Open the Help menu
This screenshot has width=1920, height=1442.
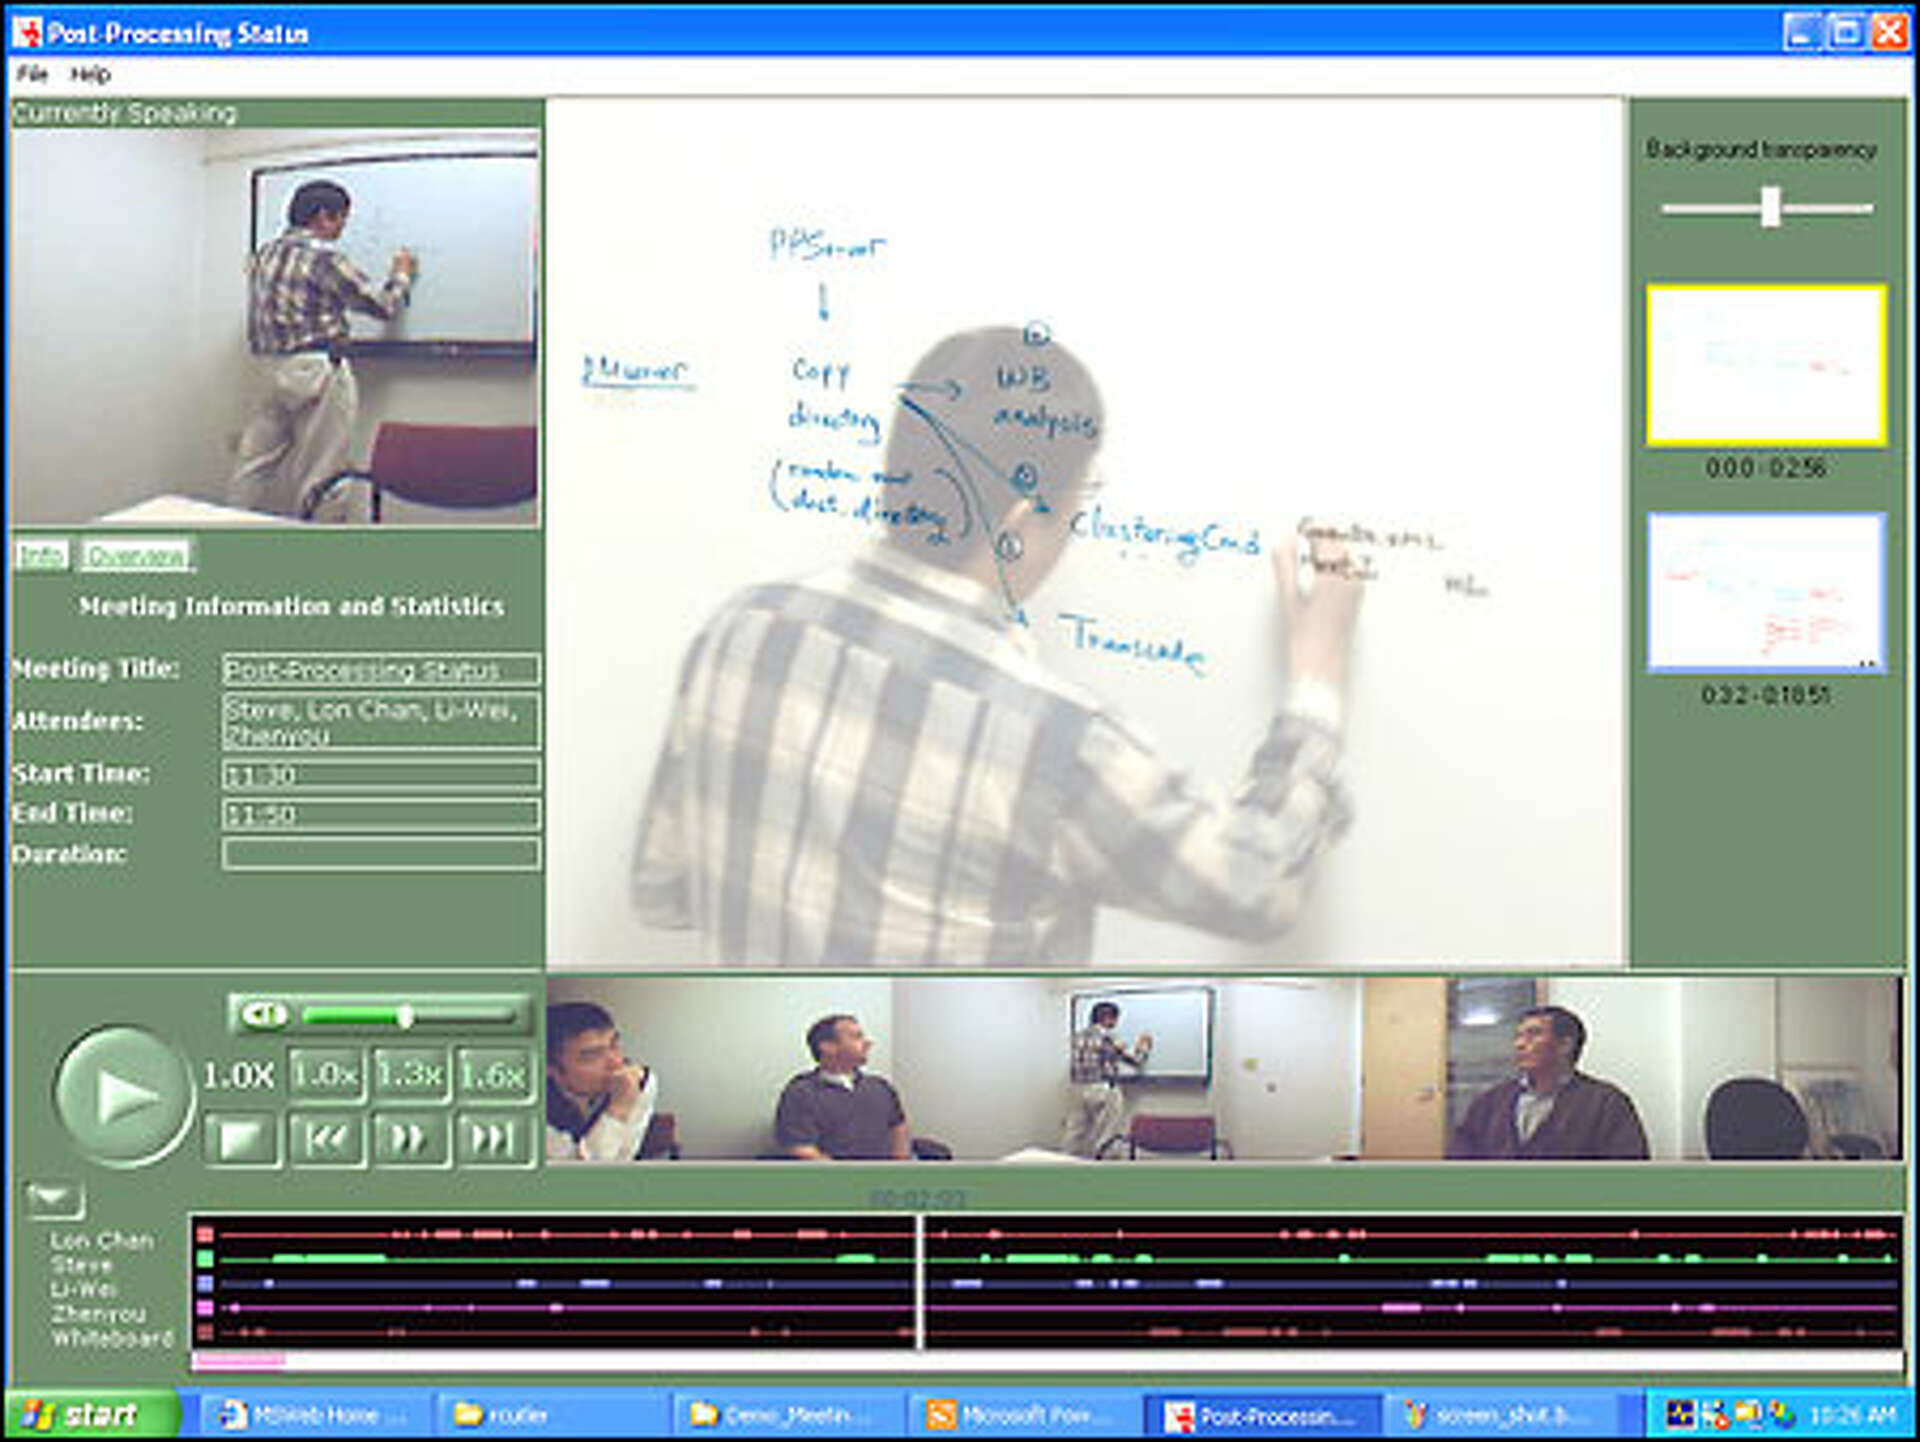coord(90,75)
